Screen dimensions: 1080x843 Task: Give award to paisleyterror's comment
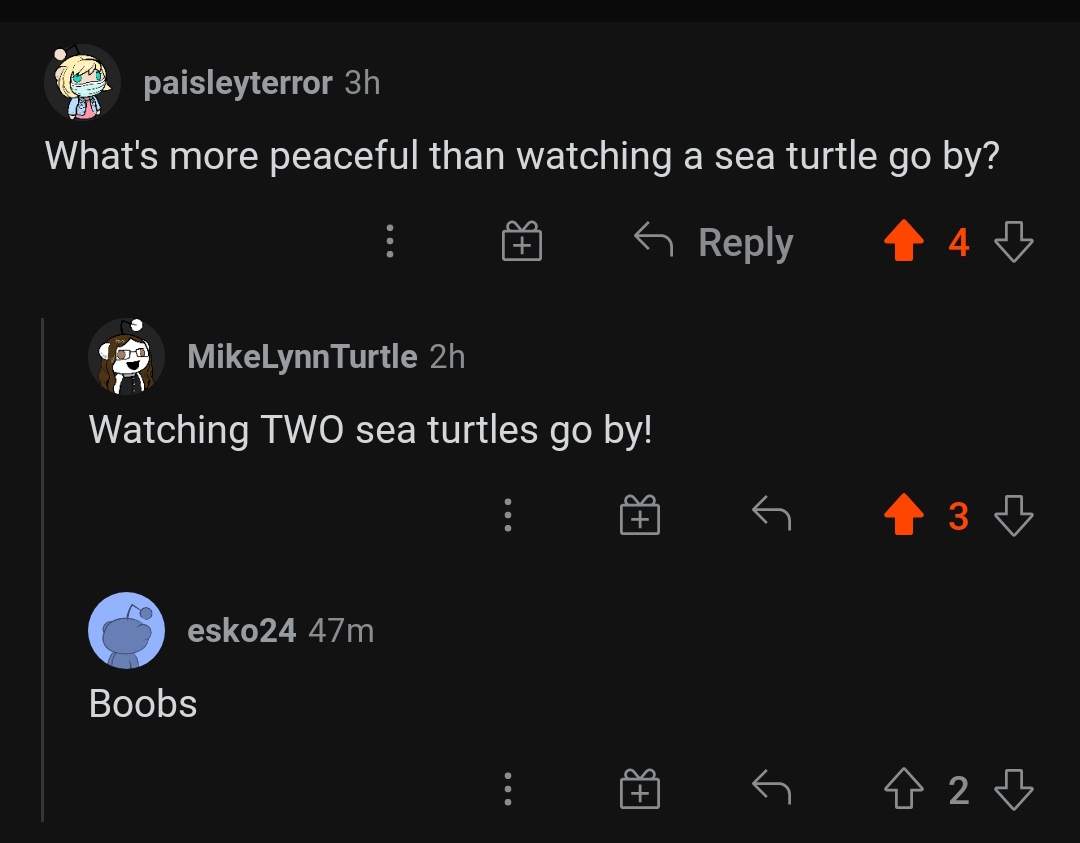click(x=521, y=242)
